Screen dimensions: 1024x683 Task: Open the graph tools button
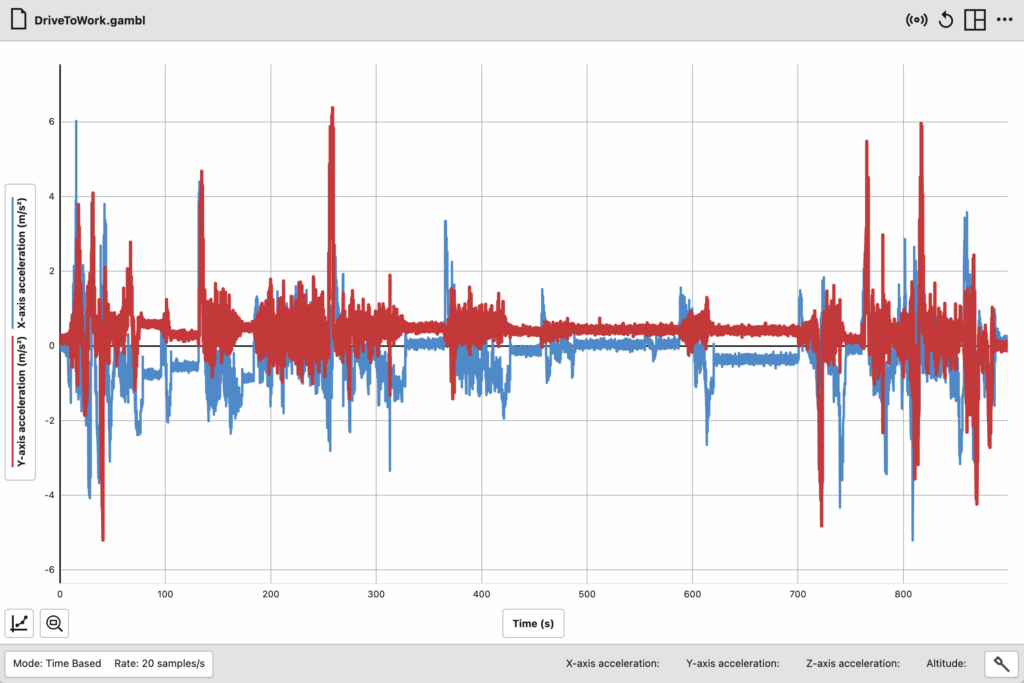(x=20, y=623)
